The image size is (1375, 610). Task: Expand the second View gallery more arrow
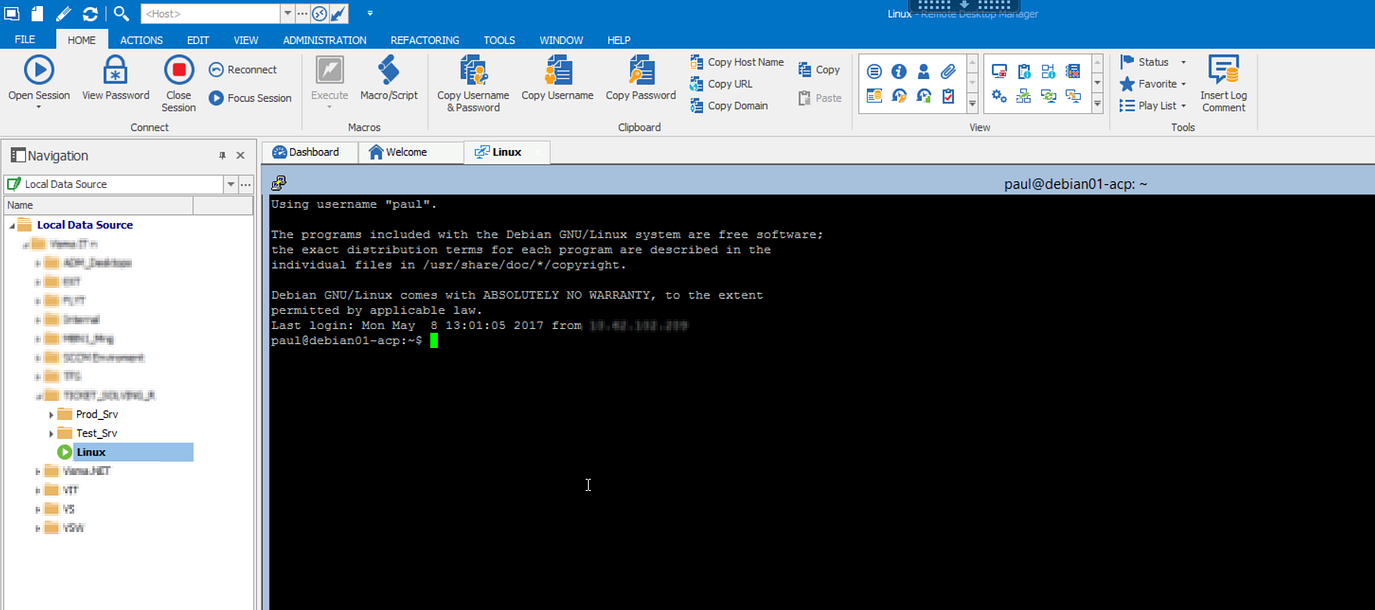[x=1097, y=104]
